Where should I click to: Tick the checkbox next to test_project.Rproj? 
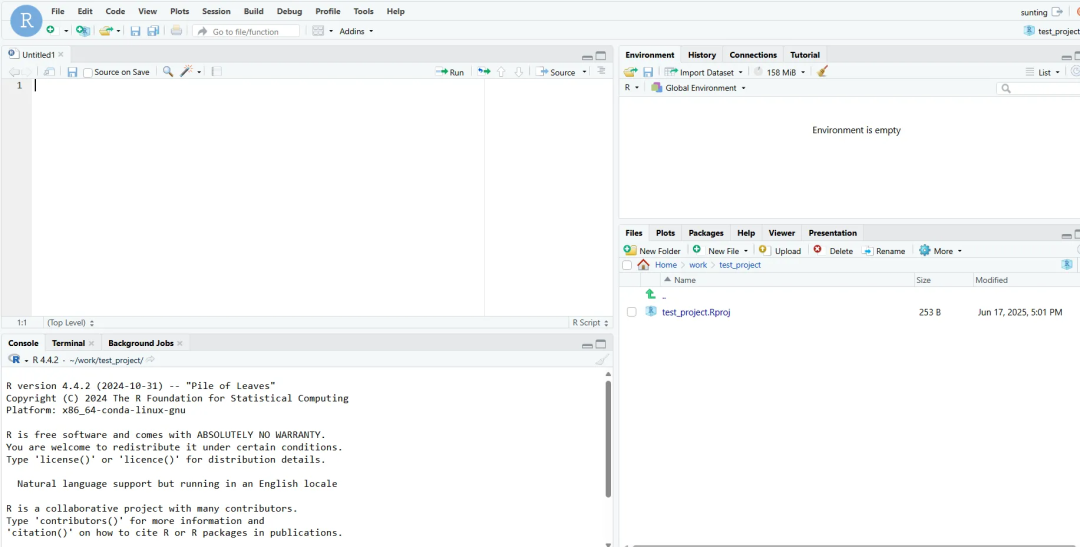pyautogui.click(x=632, y=312)
